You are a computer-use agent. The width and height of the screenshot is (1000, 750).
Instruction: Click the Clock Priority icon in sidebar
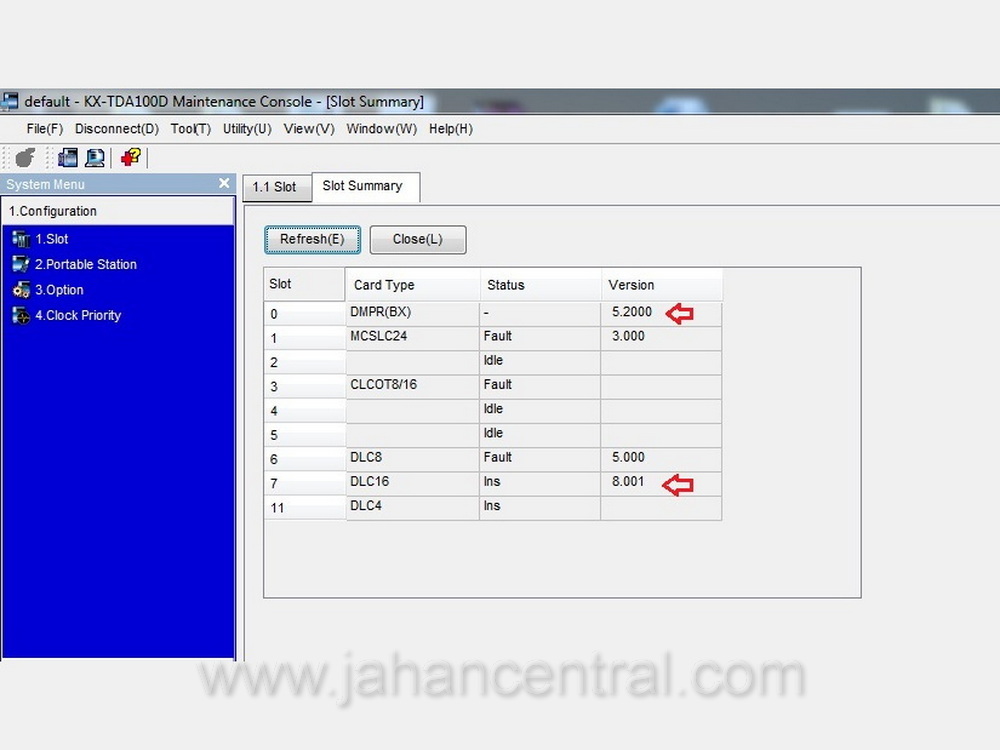pyautogui.click(x=21, y=315)
